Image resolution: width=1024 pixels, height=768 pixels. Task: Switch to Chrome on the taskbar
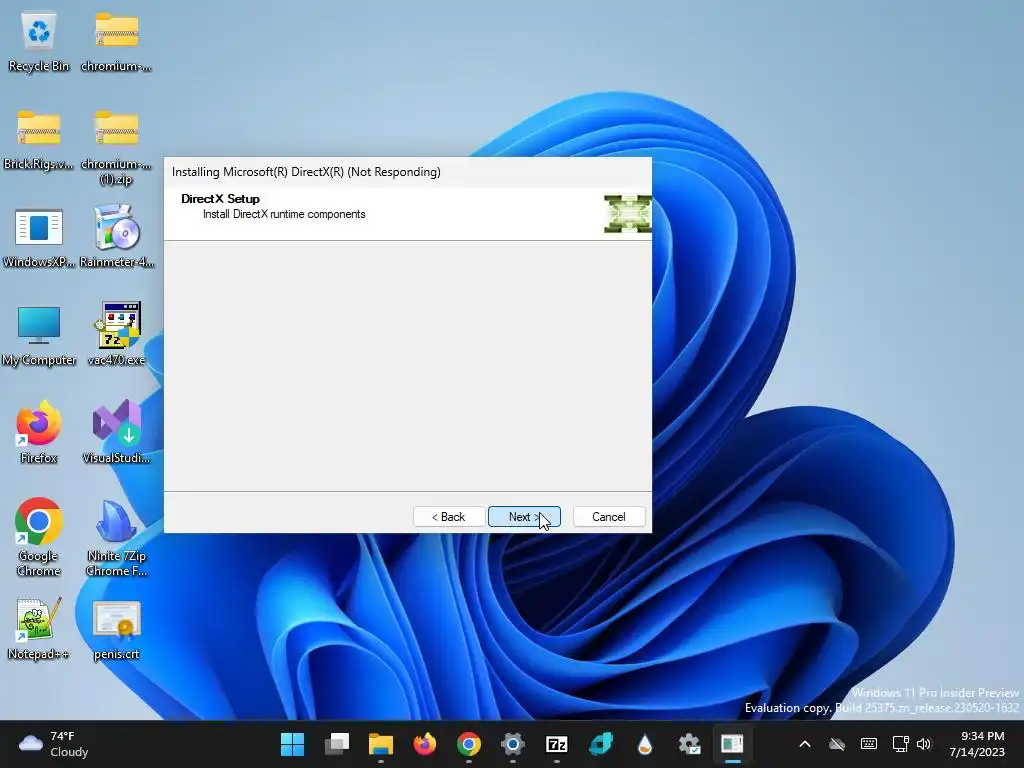point(469,744)
